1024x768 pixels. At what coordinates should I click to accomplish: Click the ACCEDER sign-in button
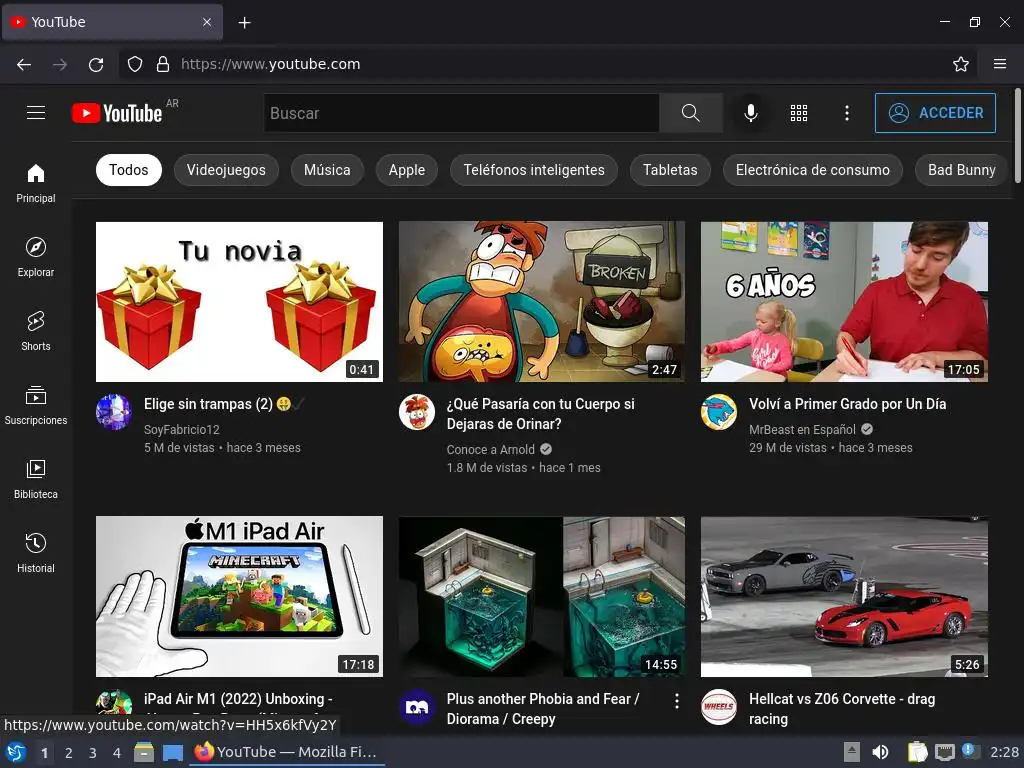point(935,113)
